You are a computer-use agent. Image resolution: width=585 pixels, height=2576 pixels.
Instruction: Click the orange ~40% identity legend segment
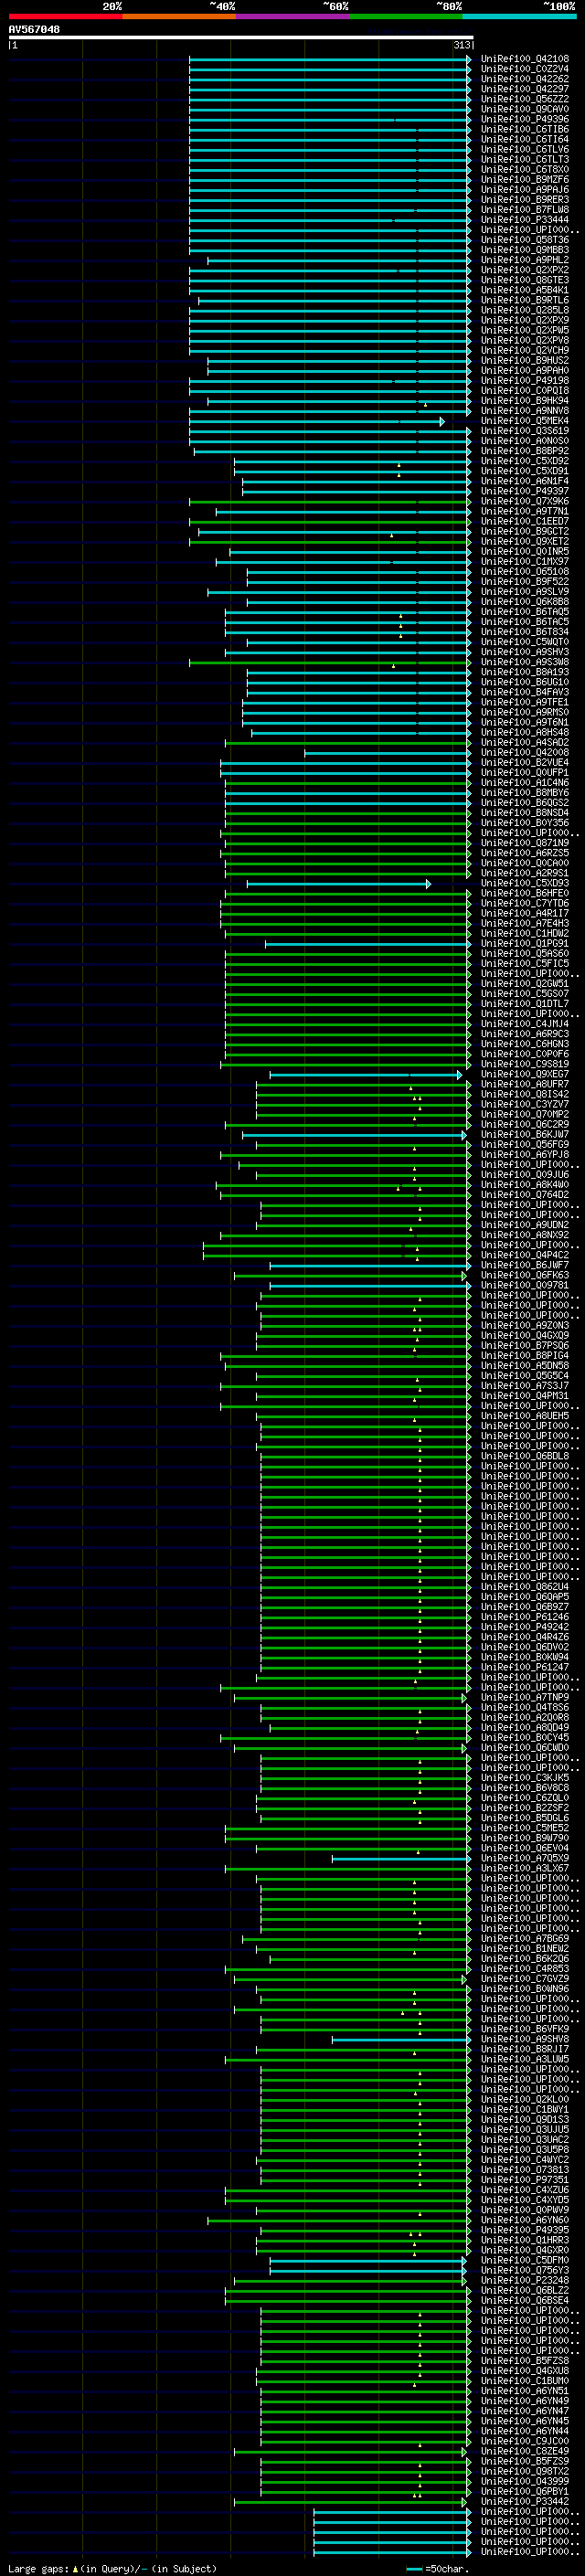click(179, 16)
